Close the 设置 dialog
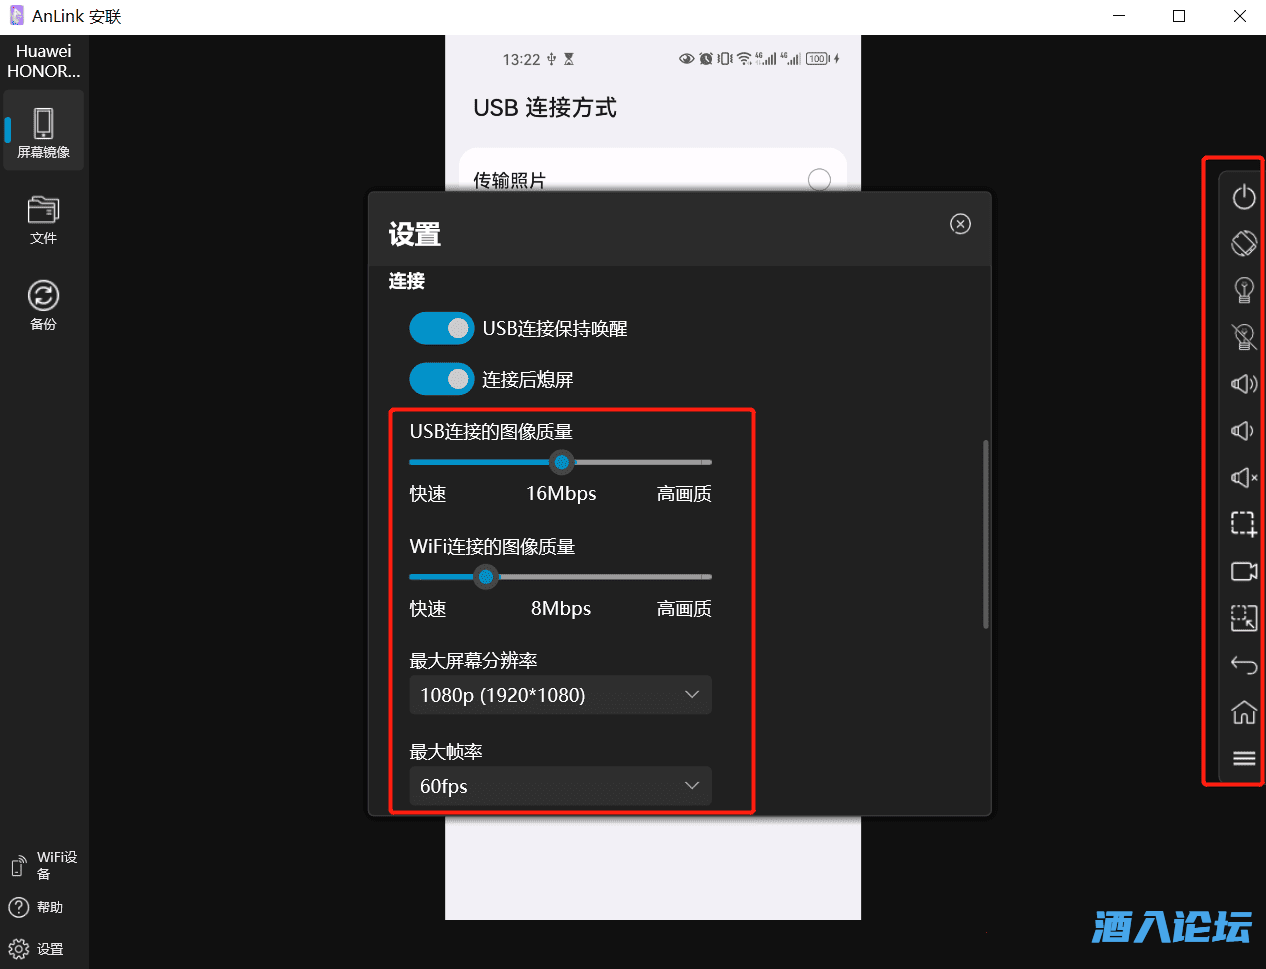Viewport: 1266px width, 969px height. [960, 224]
